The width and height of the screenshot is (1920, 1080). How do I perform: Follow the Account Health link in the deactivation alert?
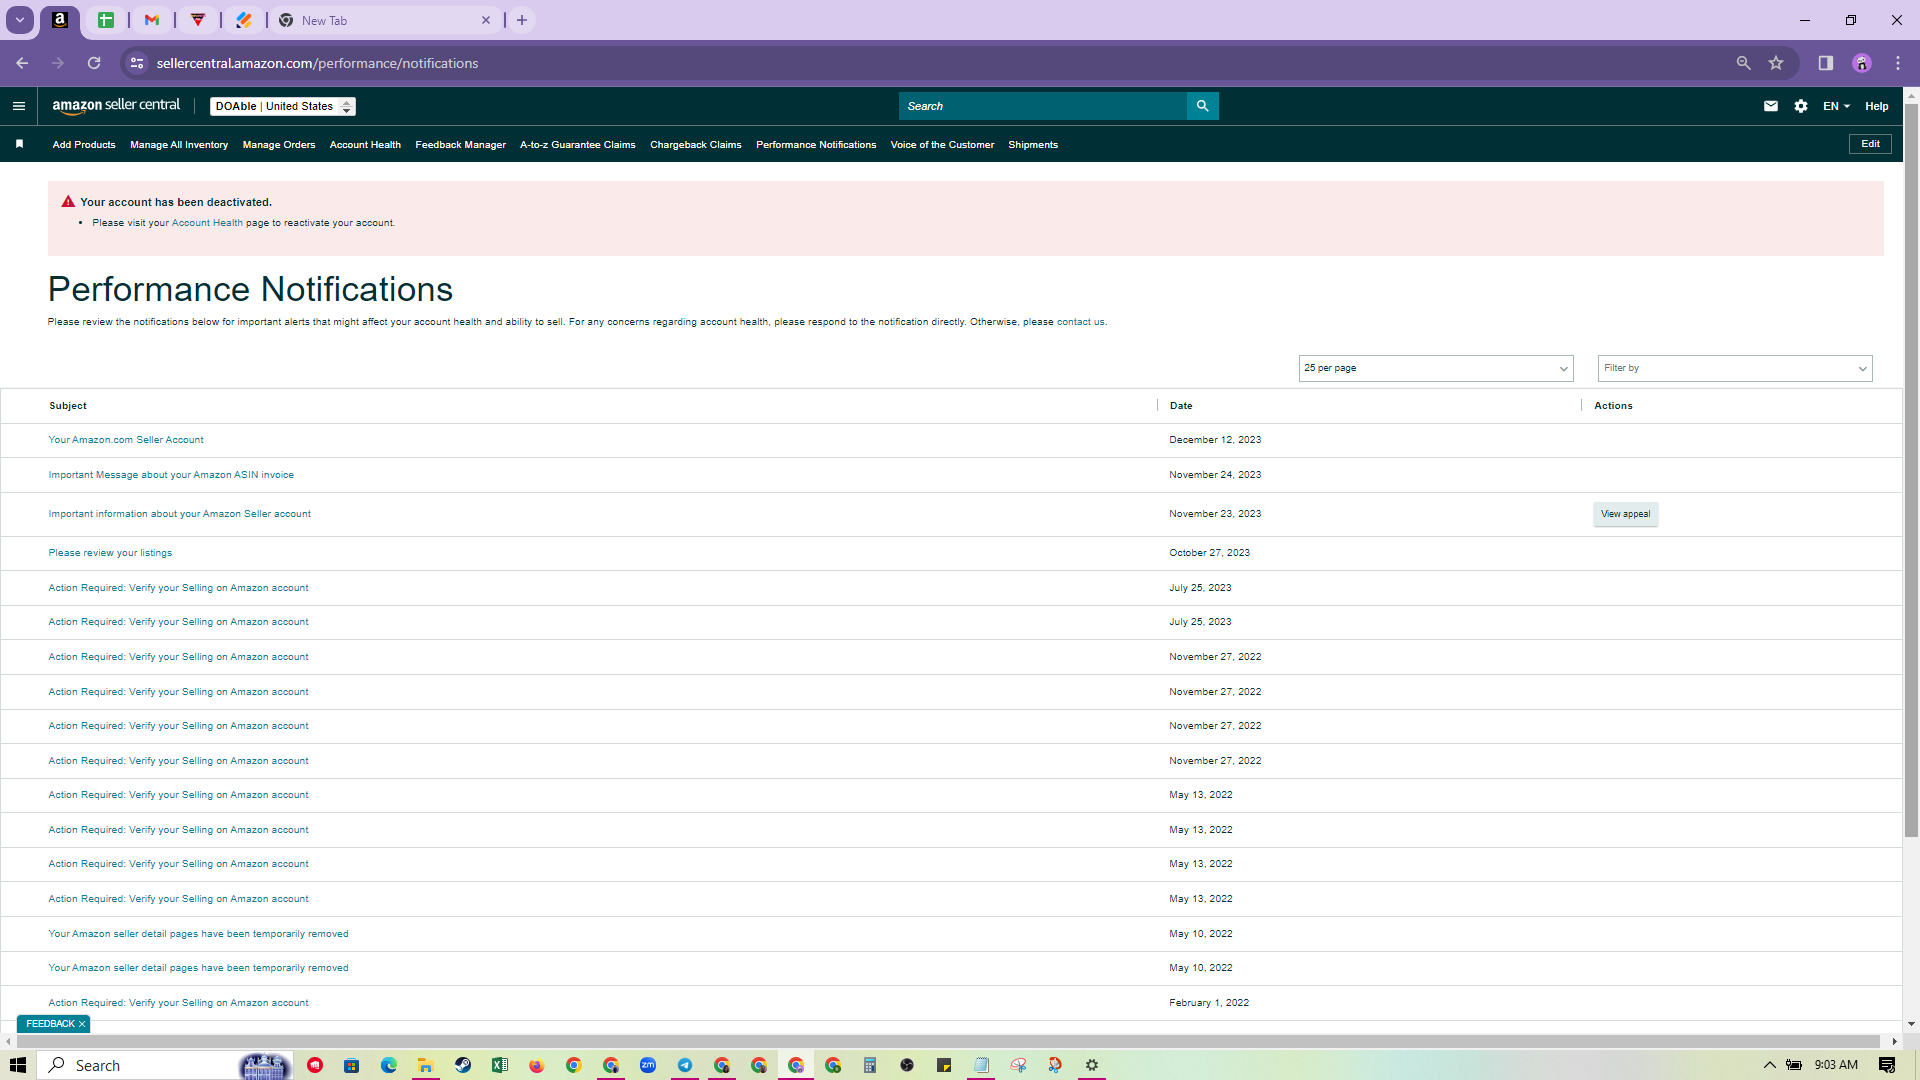coord(207,223)
